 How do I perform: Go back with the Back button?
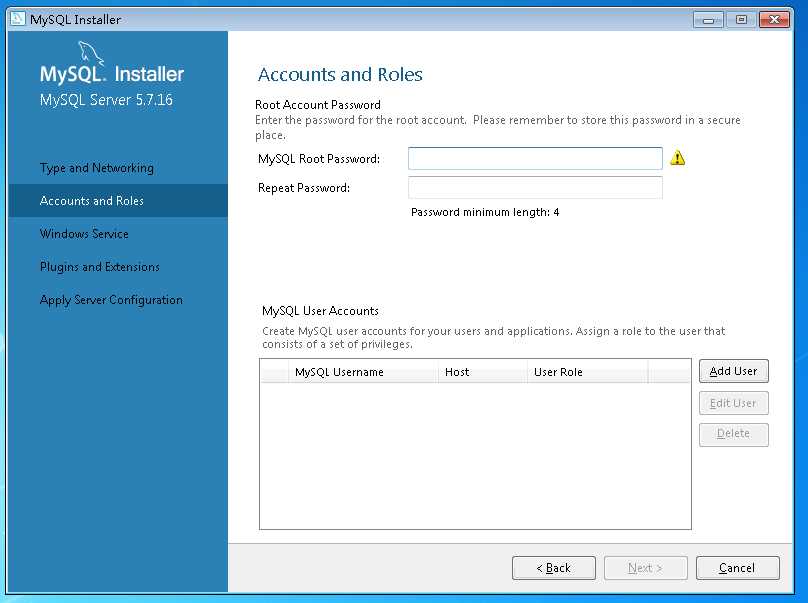click(x=553, y=568)
